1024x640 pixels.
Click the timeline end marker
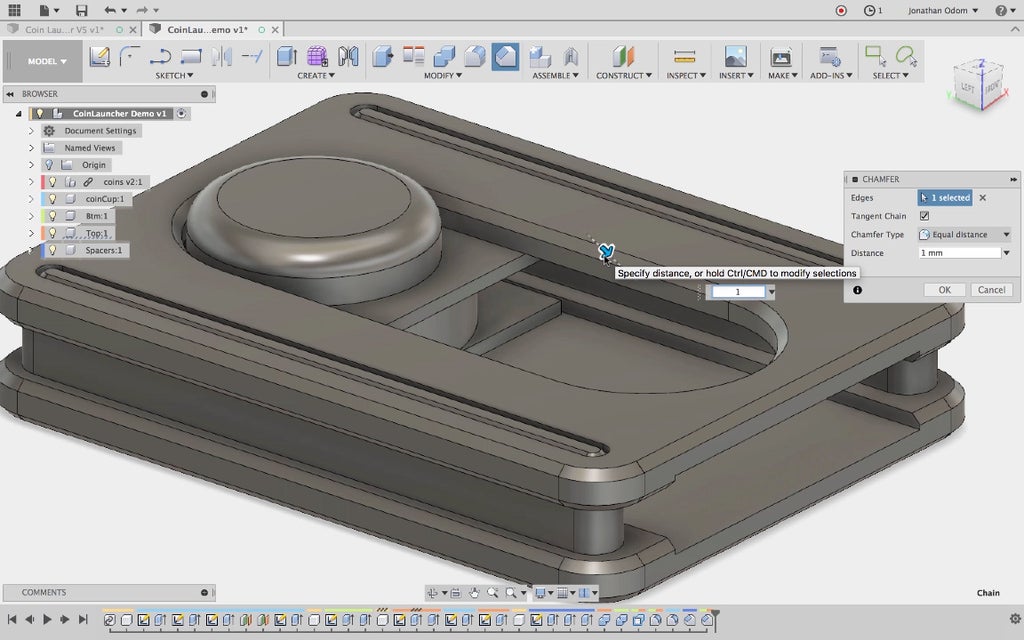(715, 619)
